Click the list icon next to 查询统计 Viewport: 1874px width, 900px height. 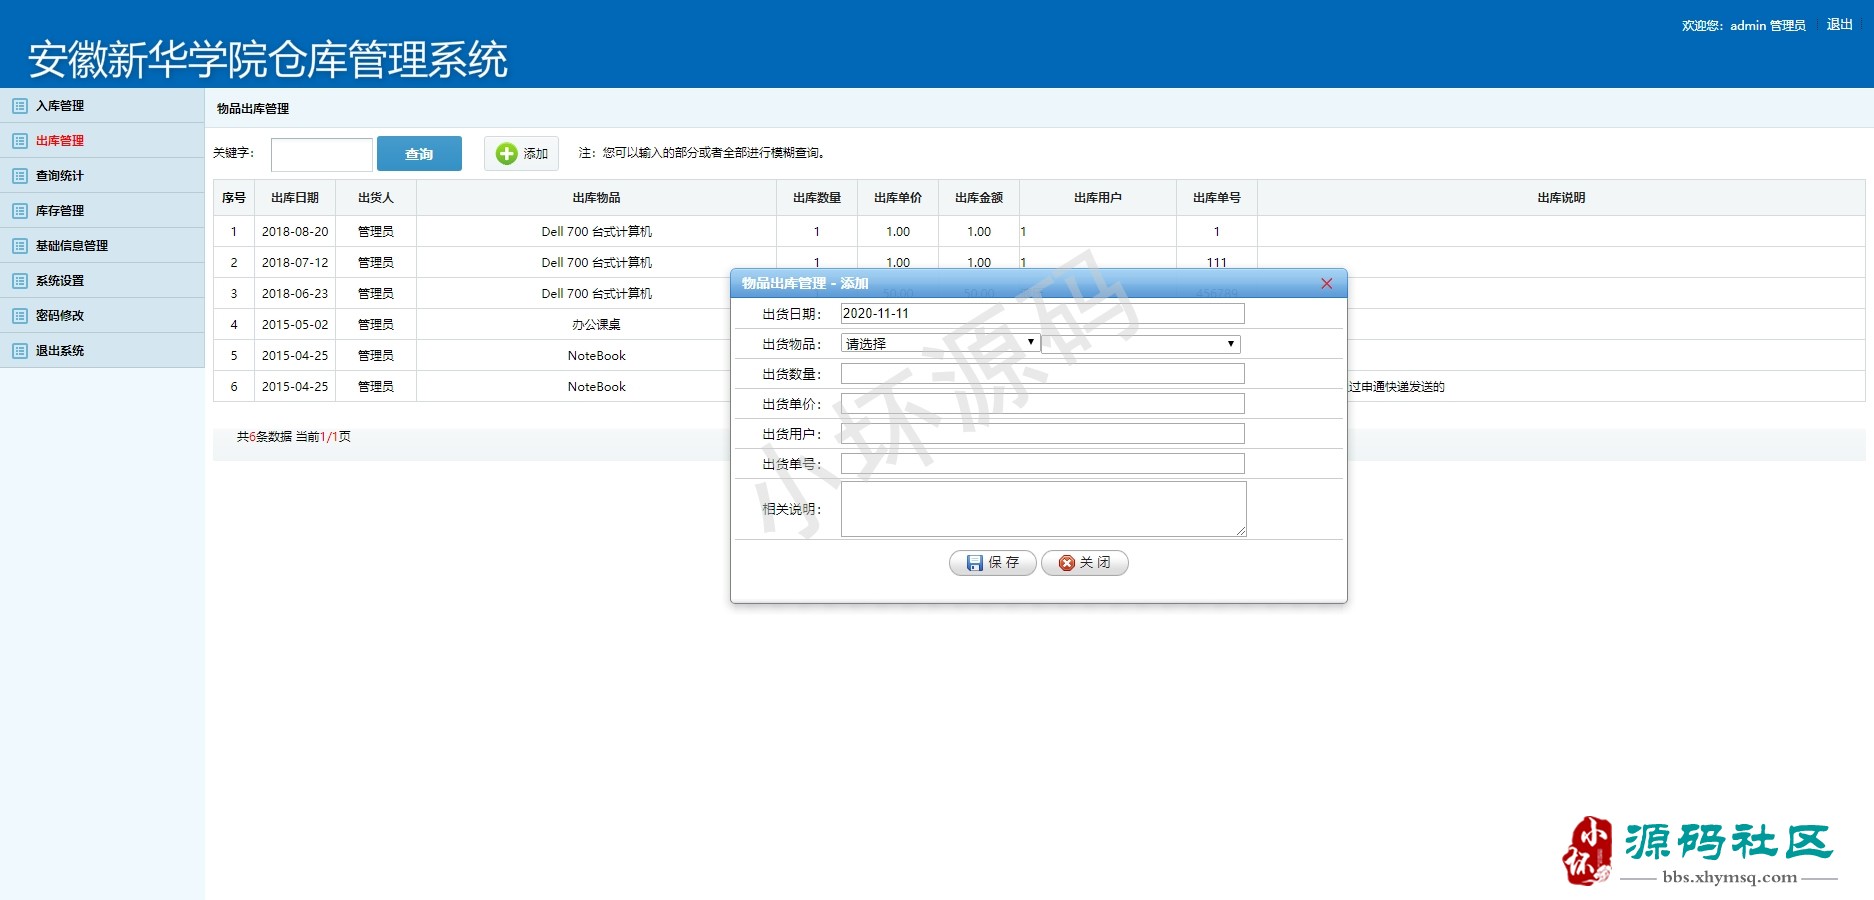pyautogui.click(x=20, y=176)
